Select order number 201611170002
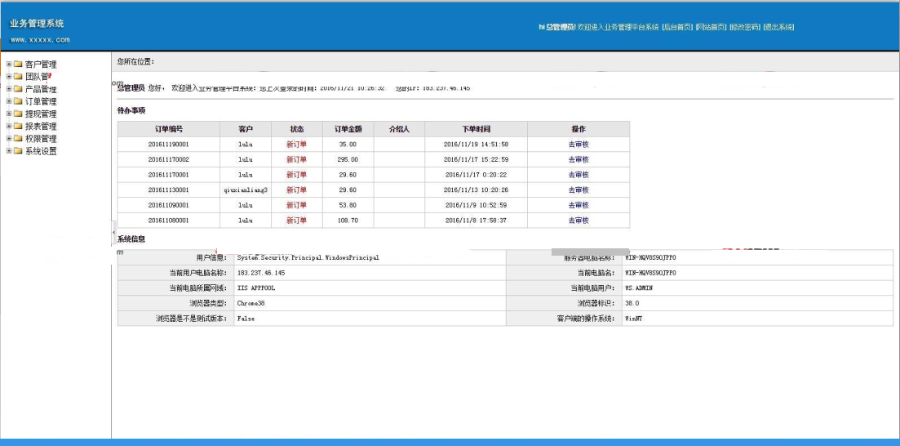 coord(169,160)
